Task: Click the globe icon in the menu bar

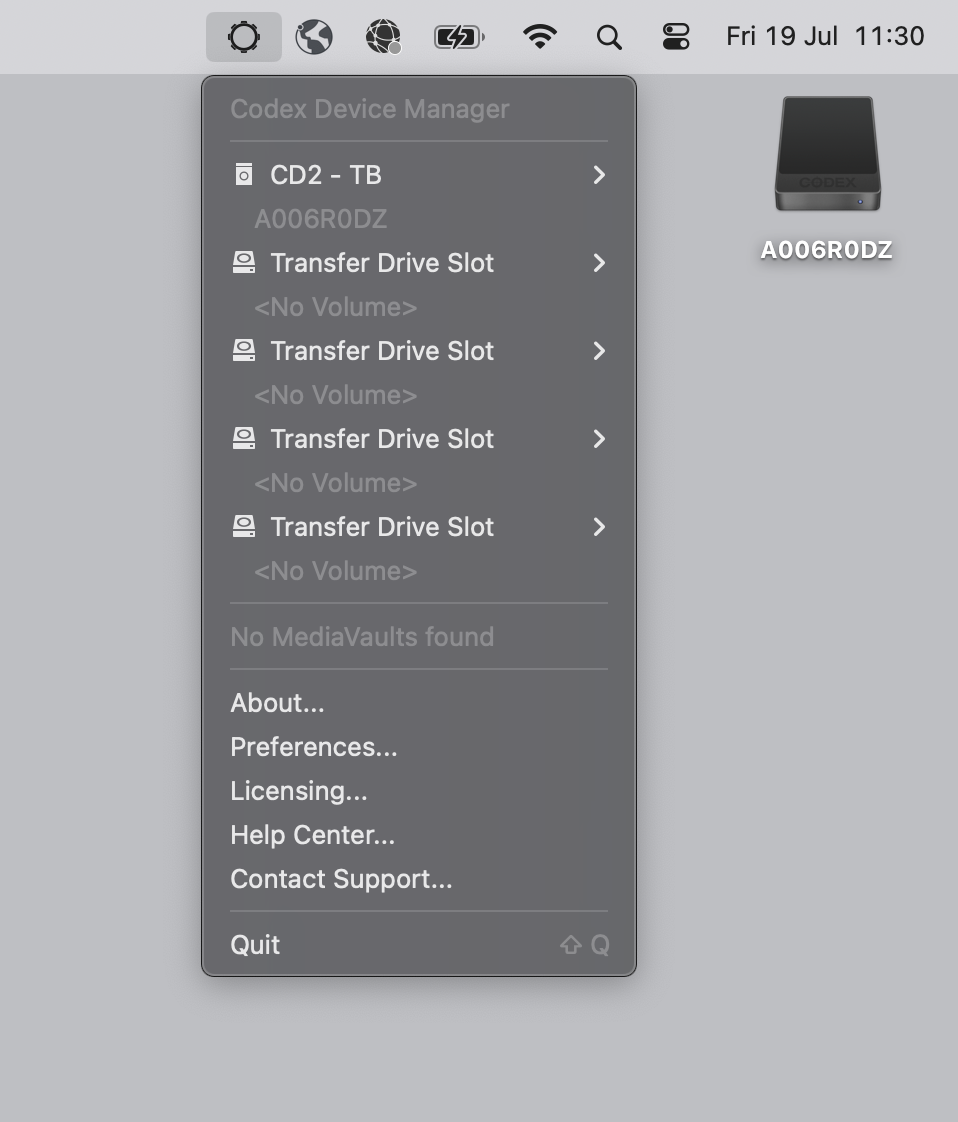Action: [x=314, y=36]
